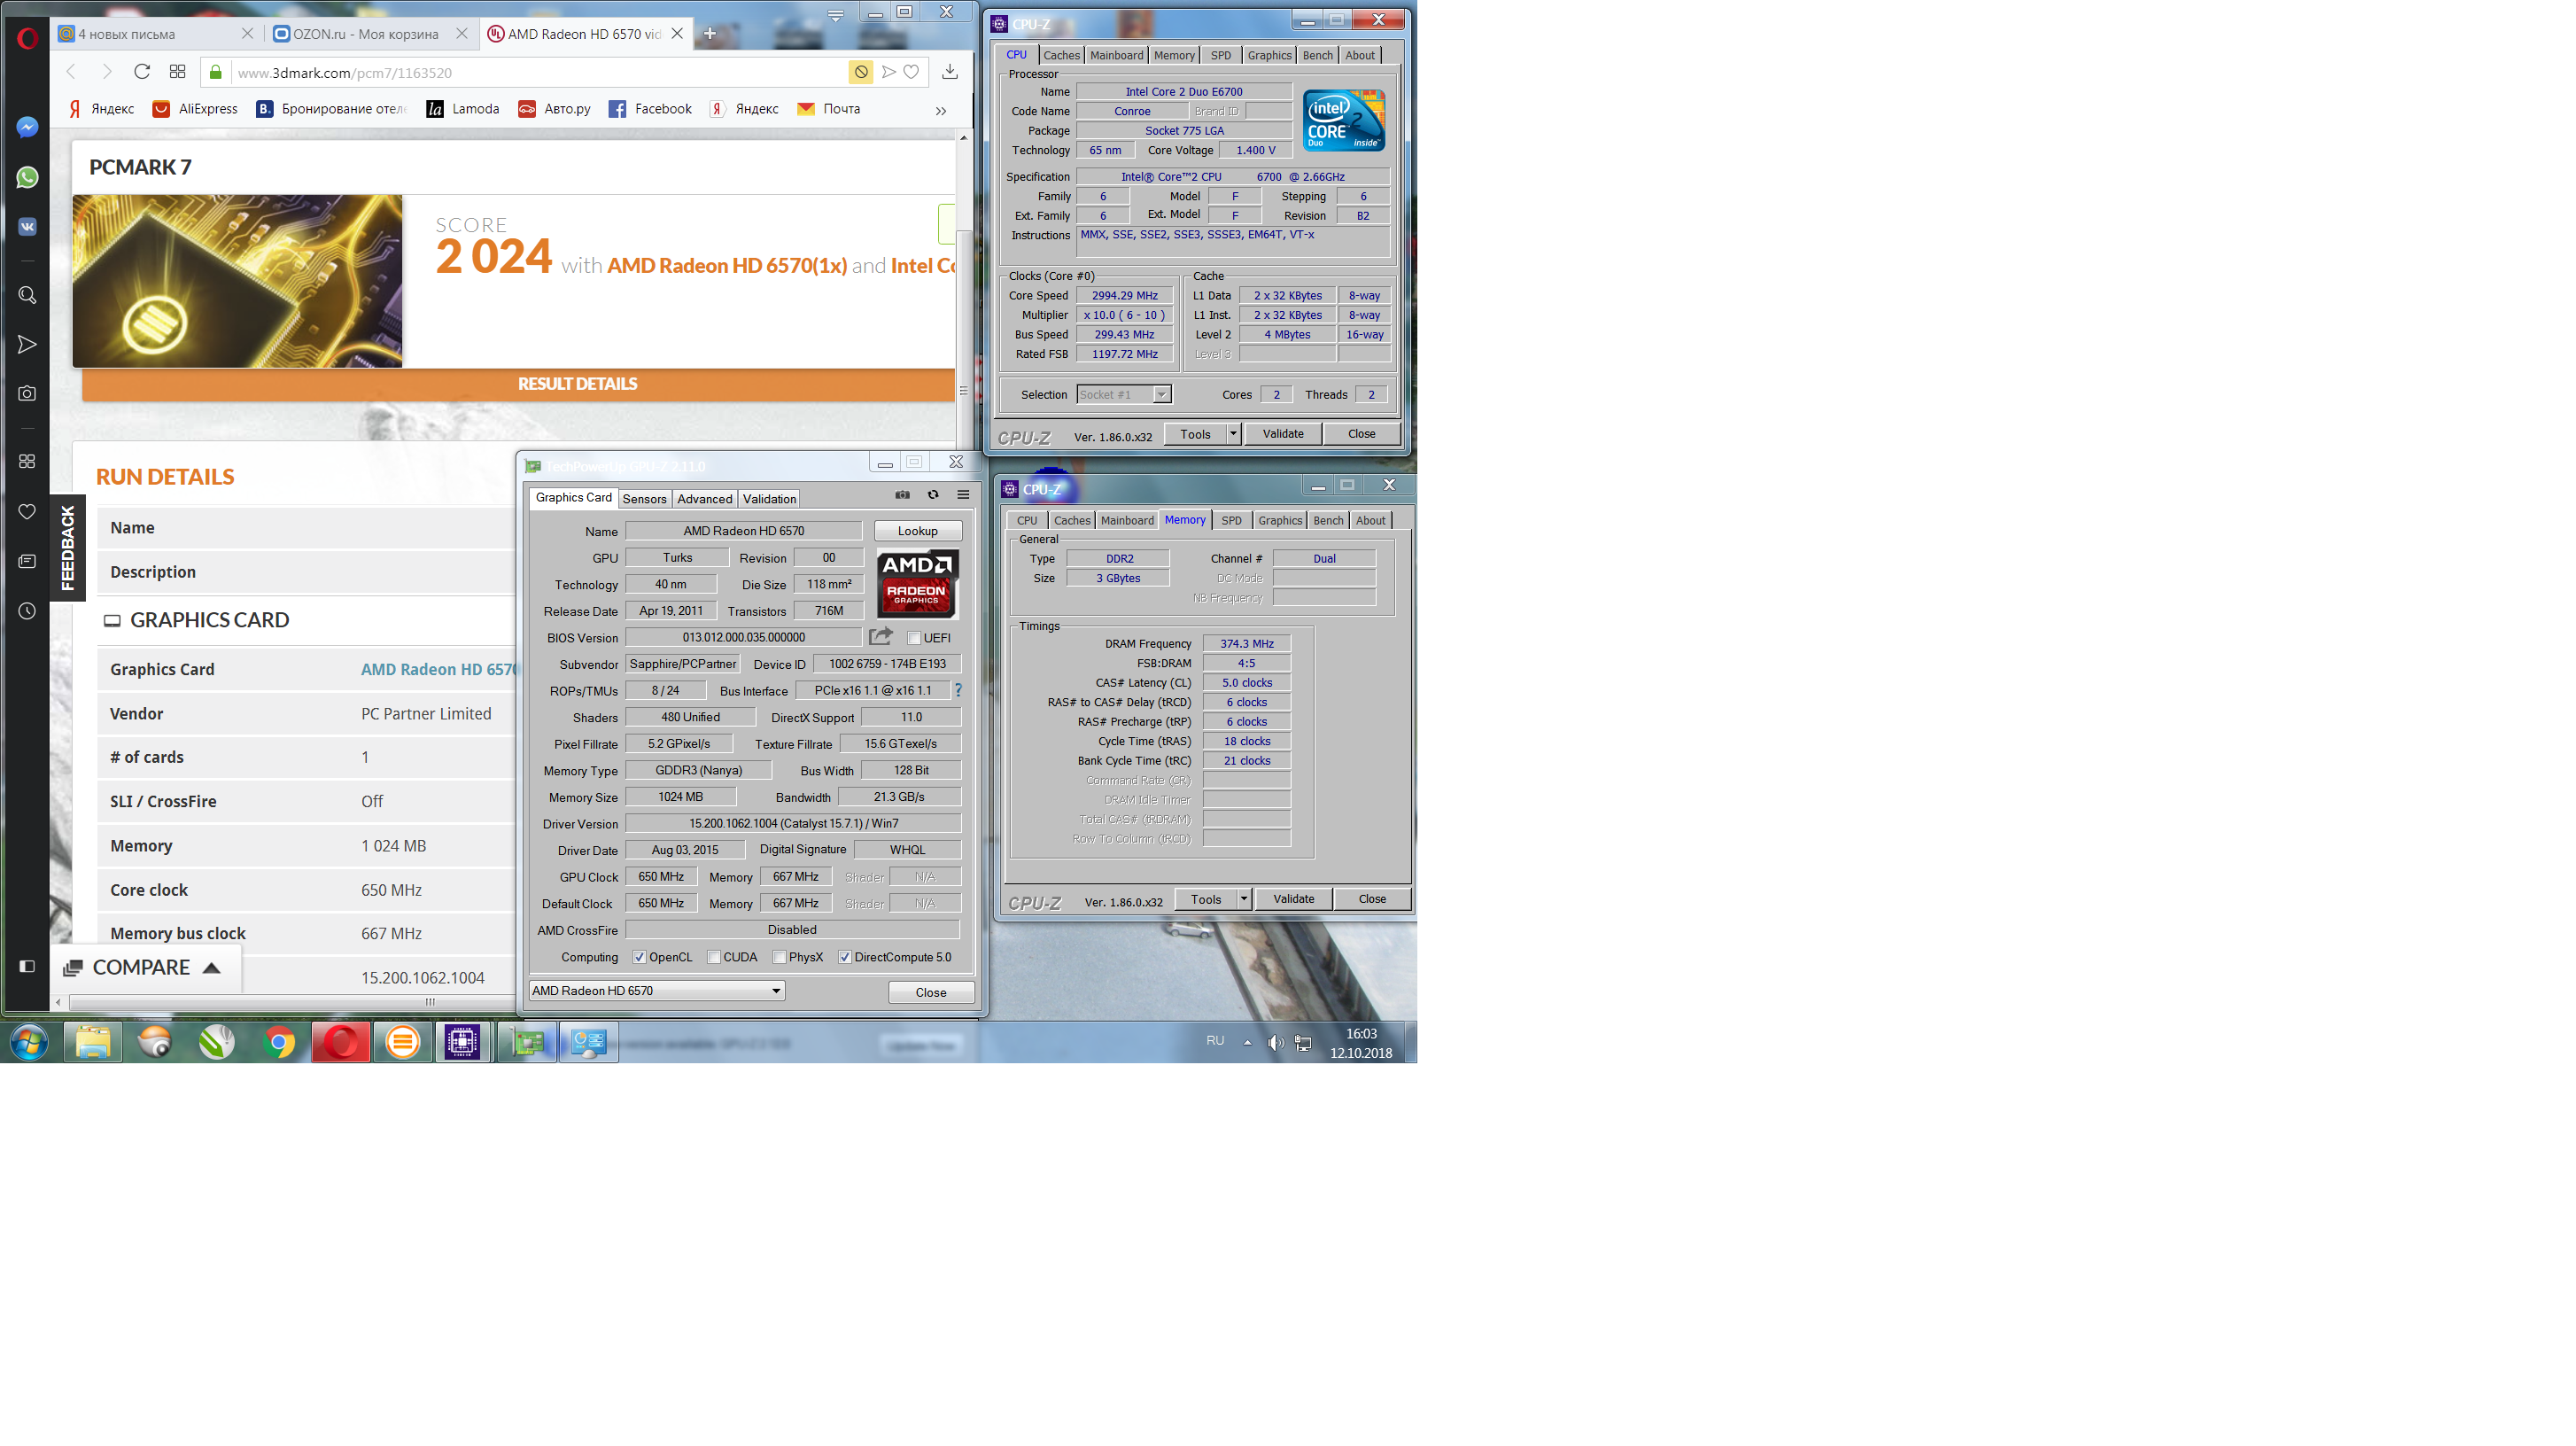Open Mainboard tab in upper CPU-Z
This screenshot has height=1446, width=2576.
[1116, 55]
